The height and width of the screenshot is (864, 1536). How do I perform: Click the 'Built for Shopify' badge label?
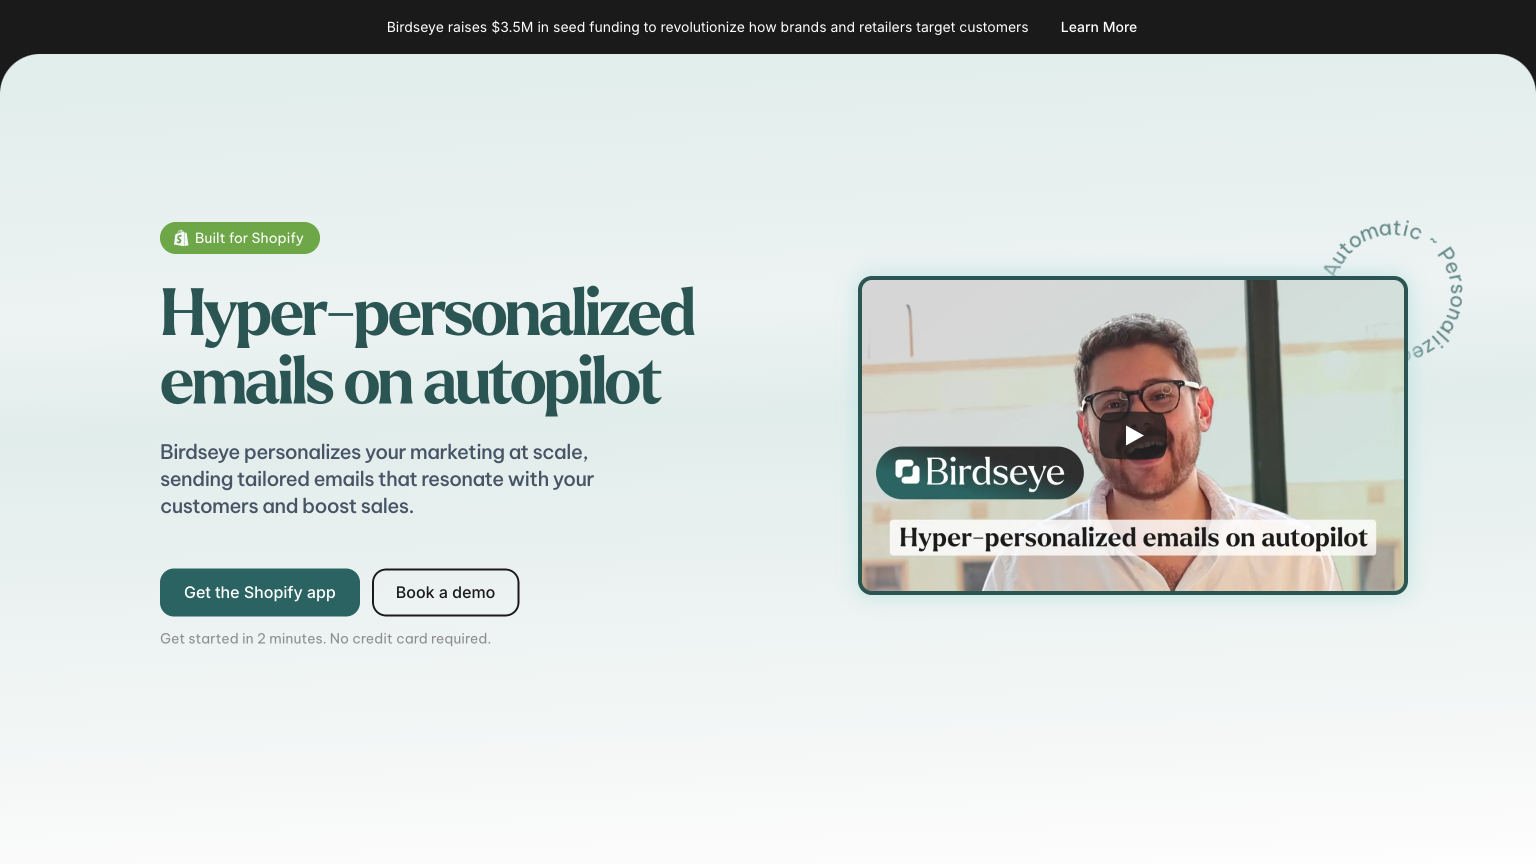click(x=249, y=238)
